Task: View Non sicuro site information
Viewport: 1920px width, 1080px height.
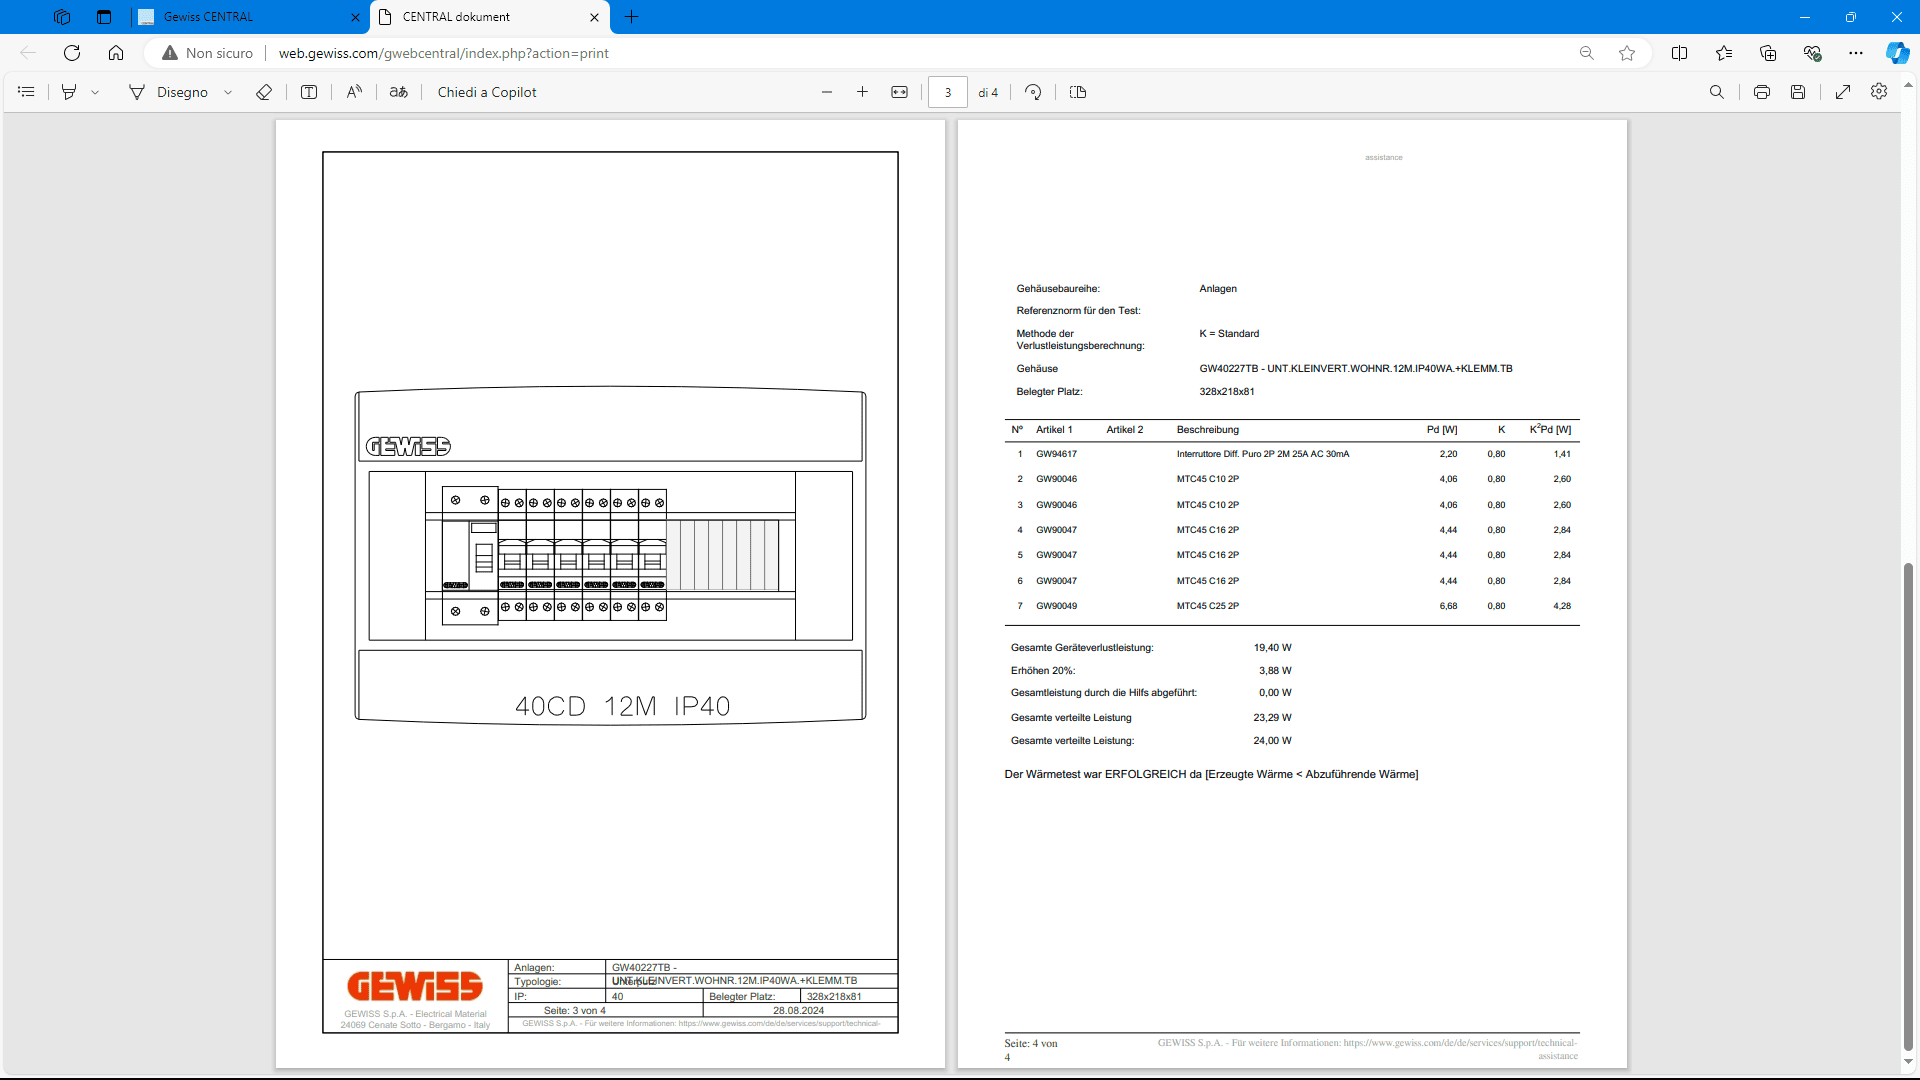Action: point(207,53)
